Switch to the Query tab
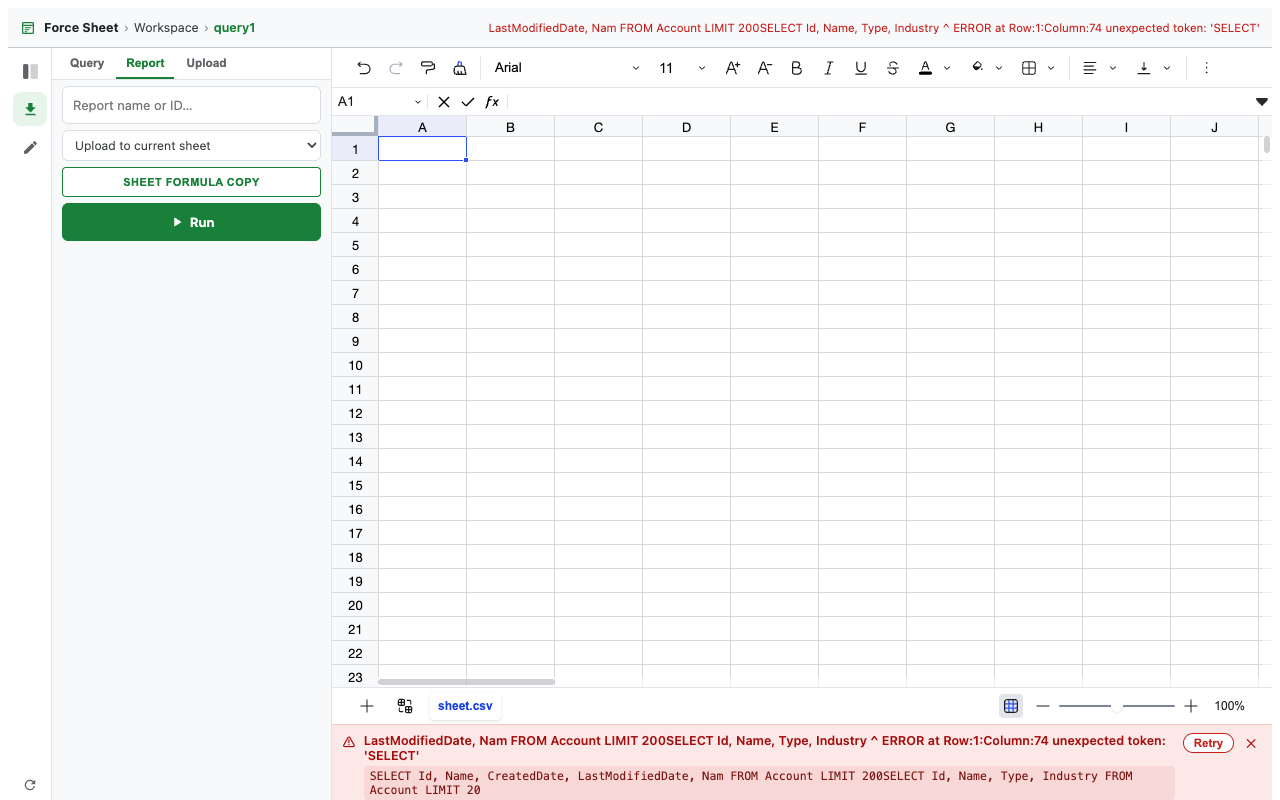Viewport: 1280px width, 800px height. pyautogui.click(x=87, y=63)
